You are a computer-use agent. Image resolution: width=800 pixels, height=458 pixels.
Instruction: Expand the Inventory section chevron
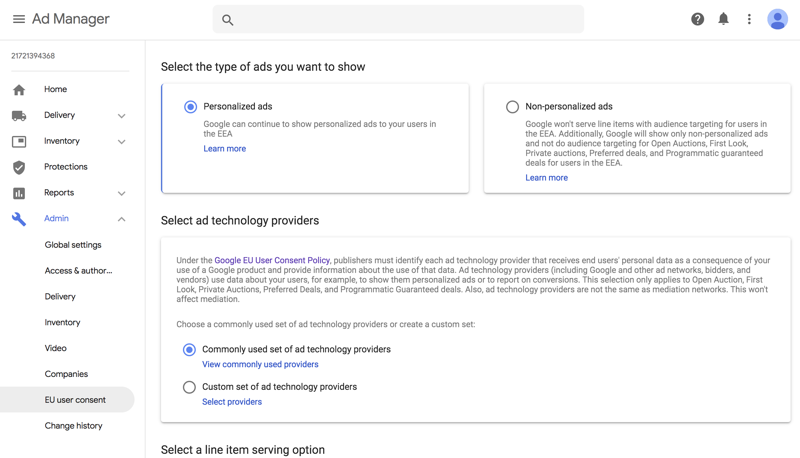coord(121,142)
